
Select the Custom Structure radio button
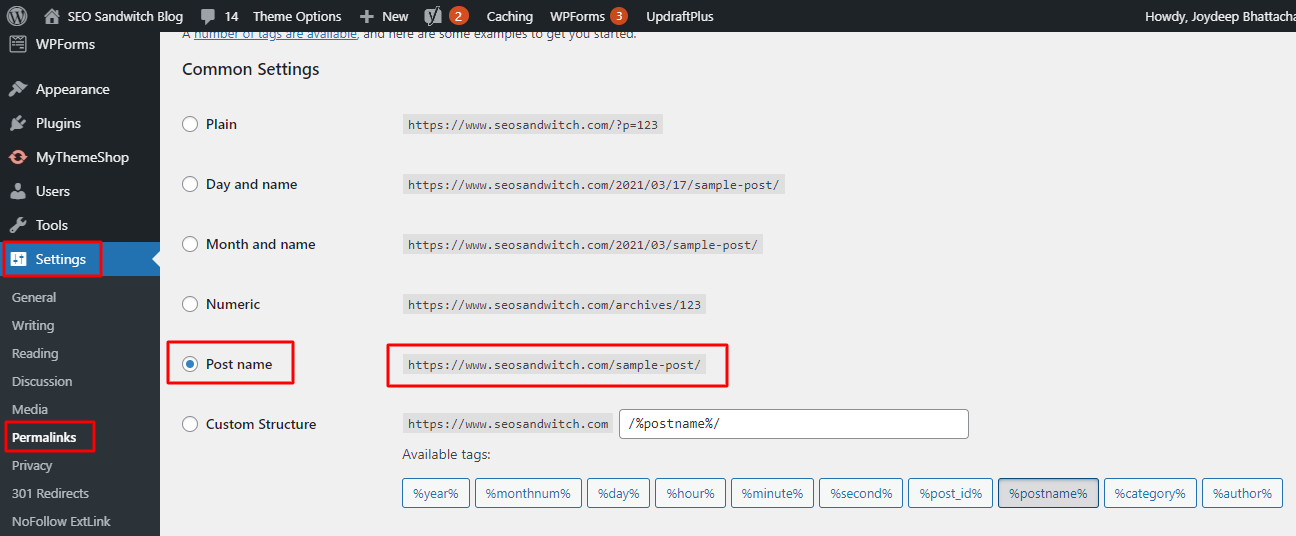click(x=190, y=424)
